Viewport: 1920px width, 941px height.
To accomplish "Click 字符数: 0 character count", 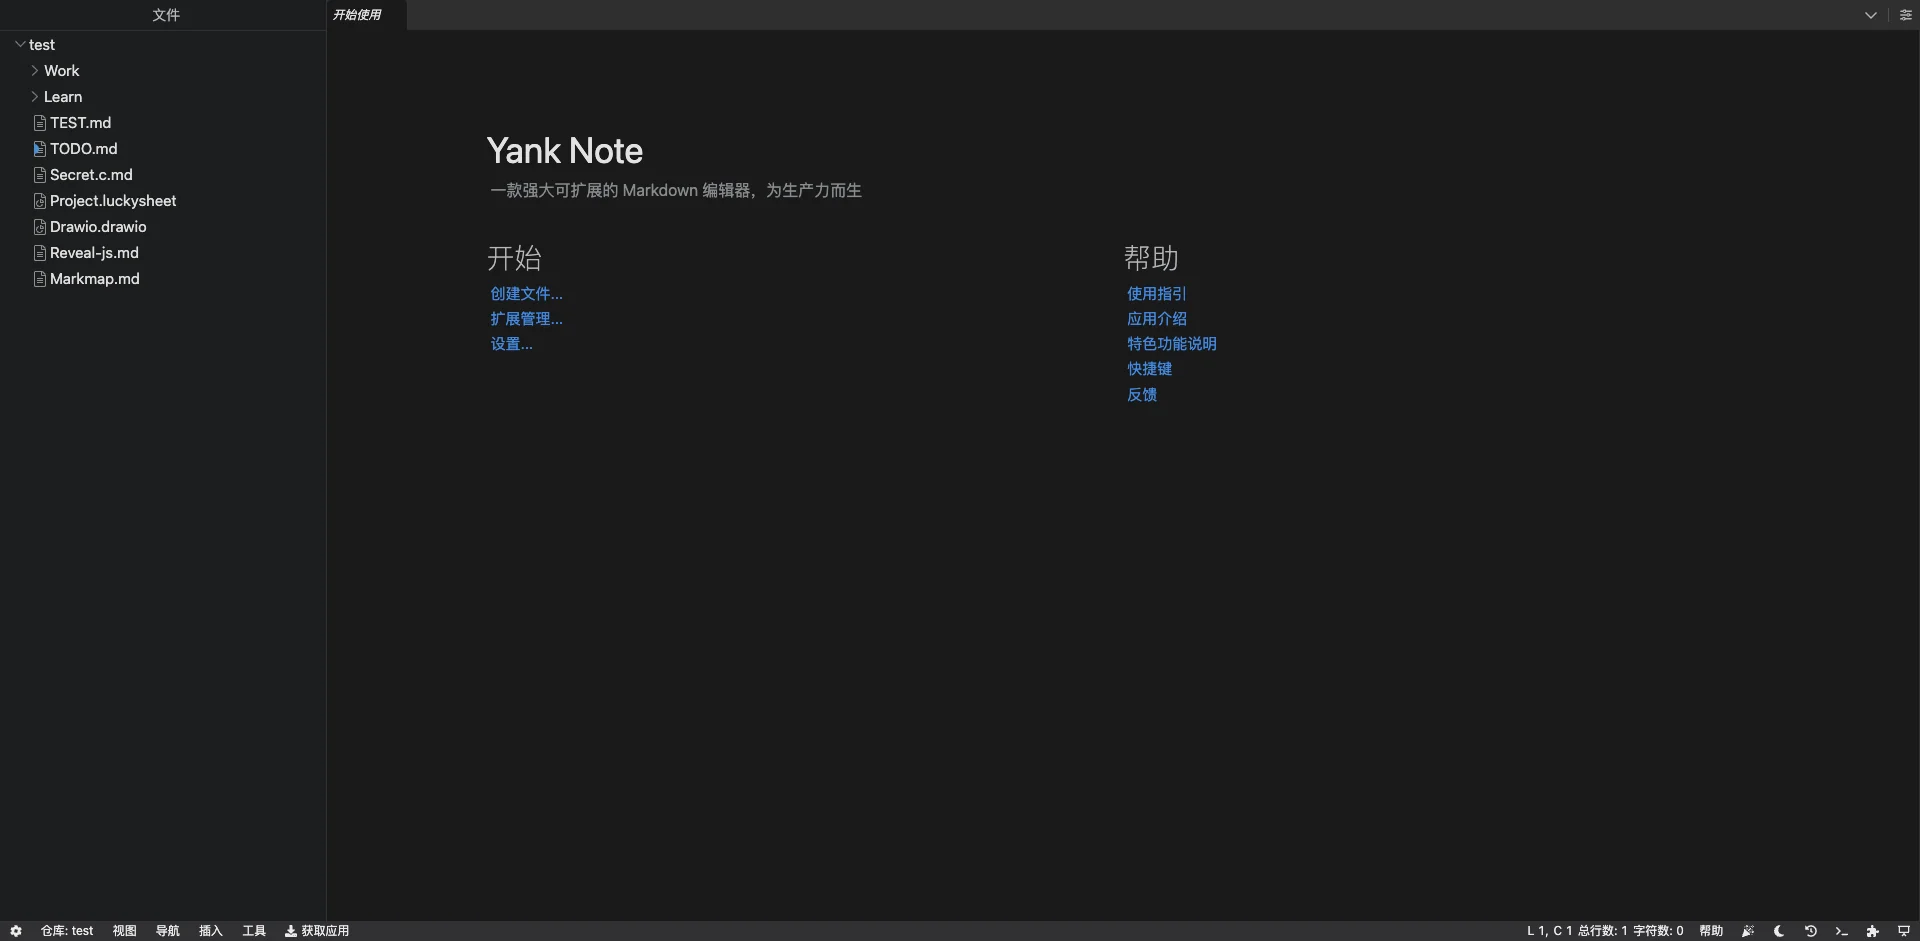I will click(1658, 931).
